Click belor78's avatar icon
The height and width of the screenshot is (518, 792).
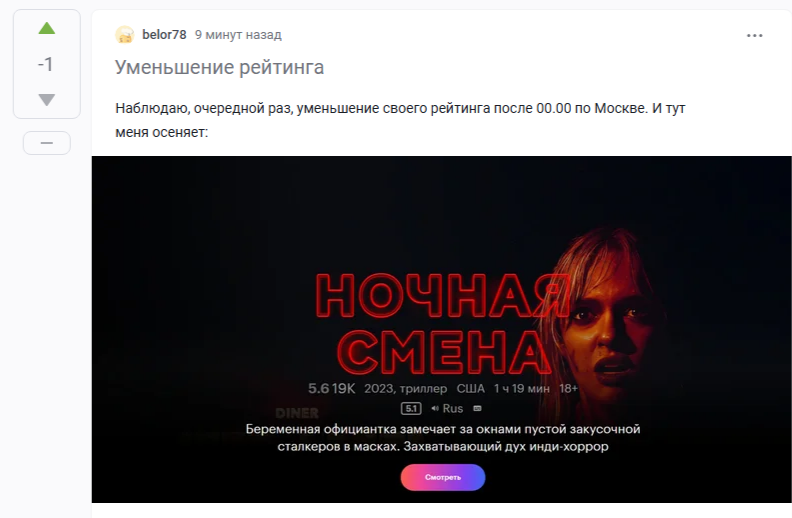(x=124, y=35)
